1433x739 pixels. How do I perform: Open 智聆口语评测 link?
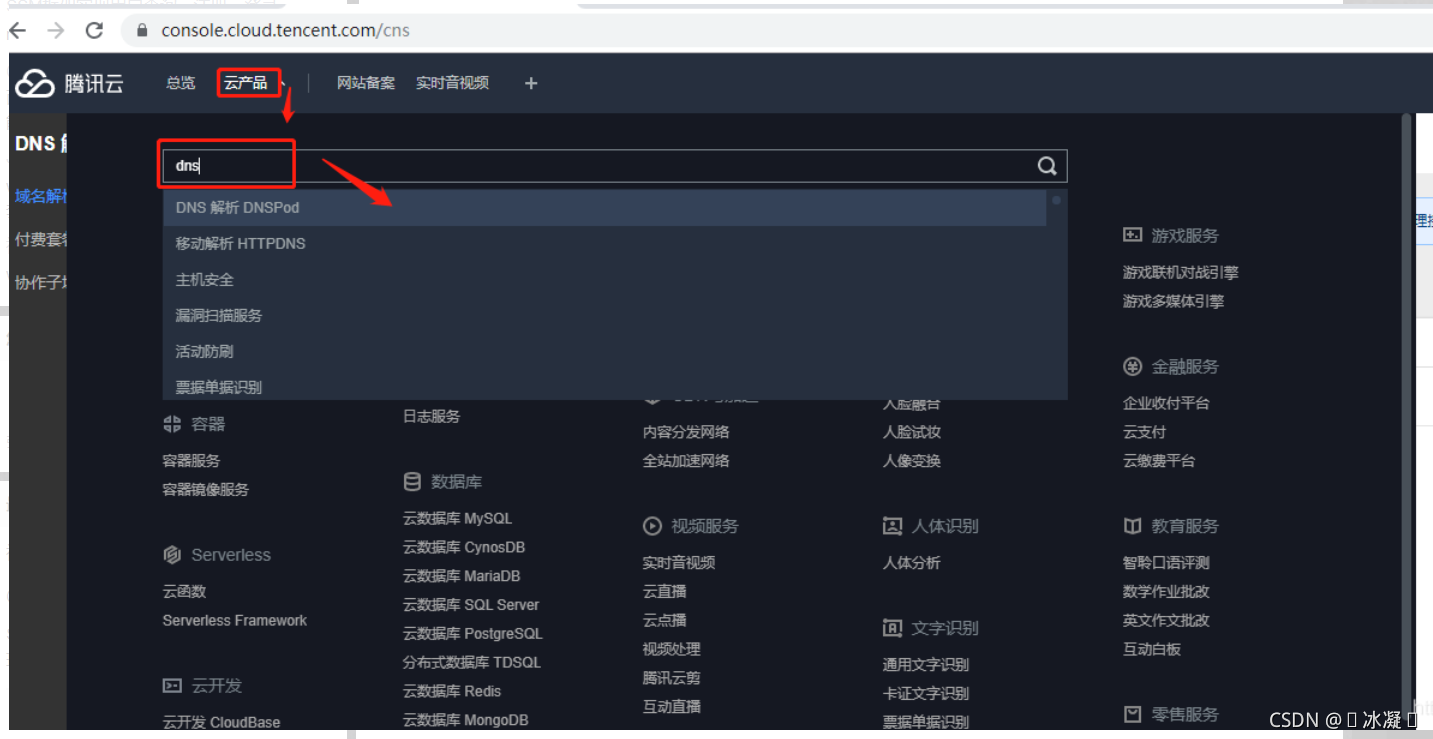pyautogui.click(x=1166, y=564)
